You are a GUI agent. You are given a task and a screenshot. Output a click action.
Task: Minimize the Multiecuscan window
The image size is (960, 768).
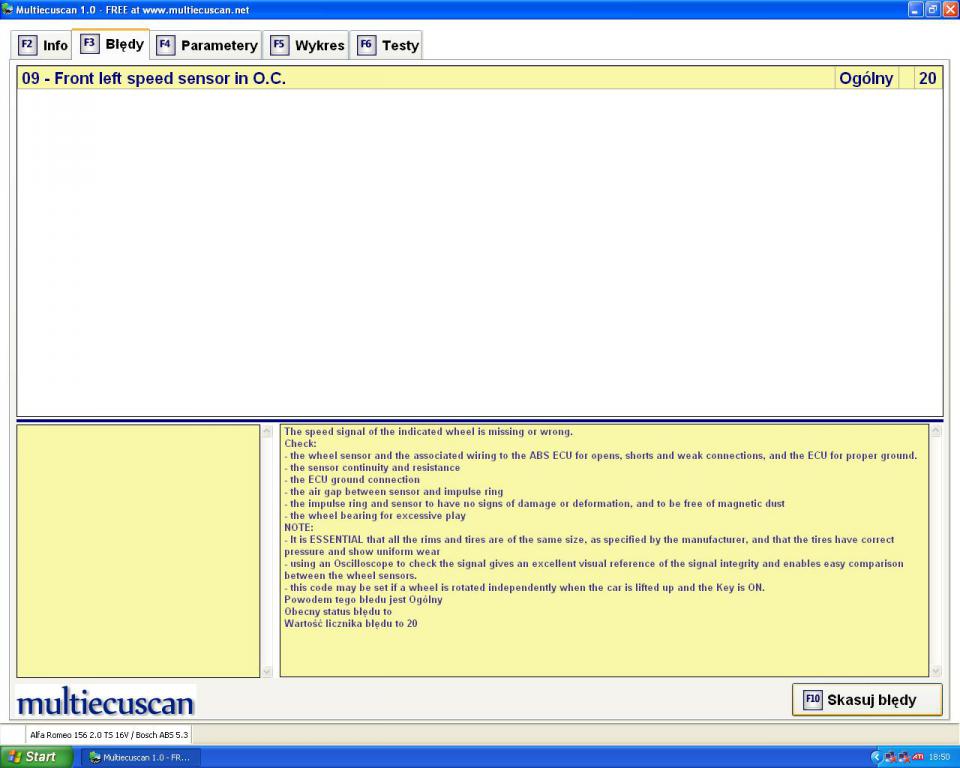coord(915,9)
